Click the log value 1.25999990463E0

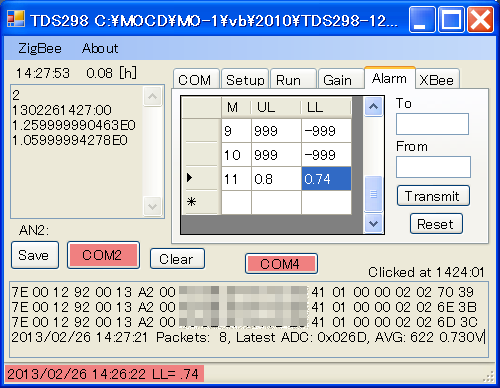(74, 125)
